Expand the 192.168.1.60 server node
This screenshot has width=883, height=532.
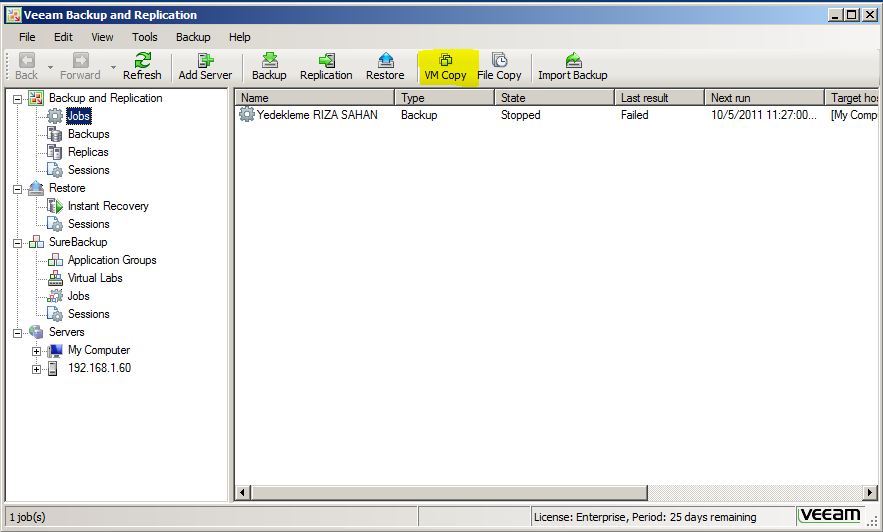coord(37,369)
